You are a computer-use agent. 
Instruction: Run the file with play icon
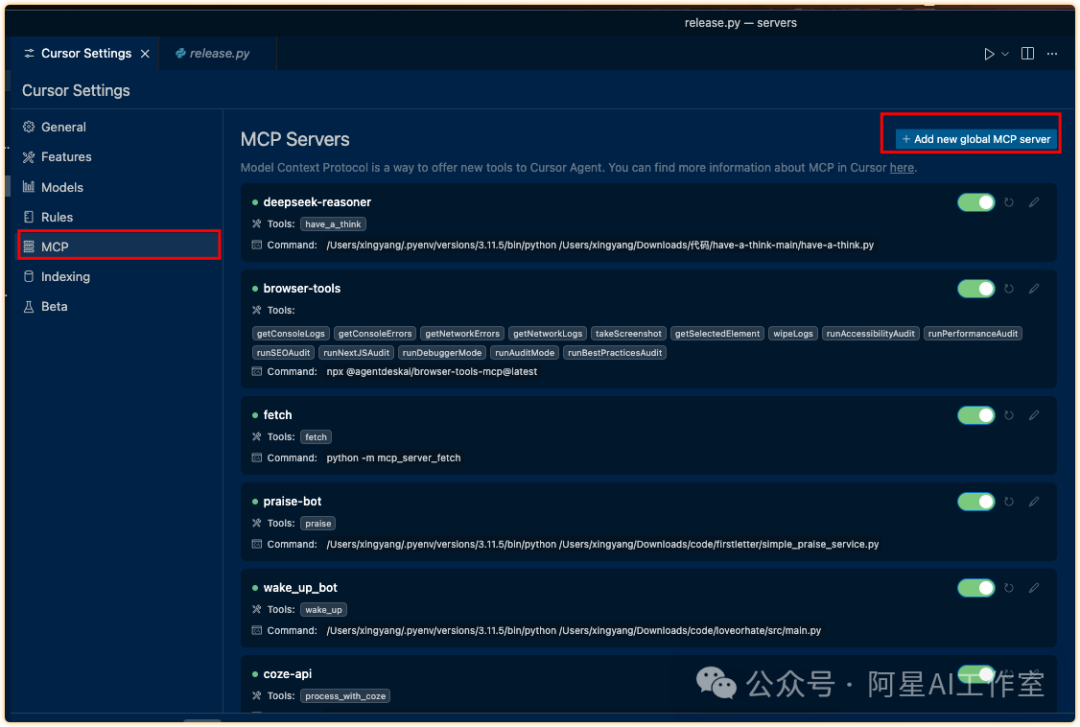[988, 54]
